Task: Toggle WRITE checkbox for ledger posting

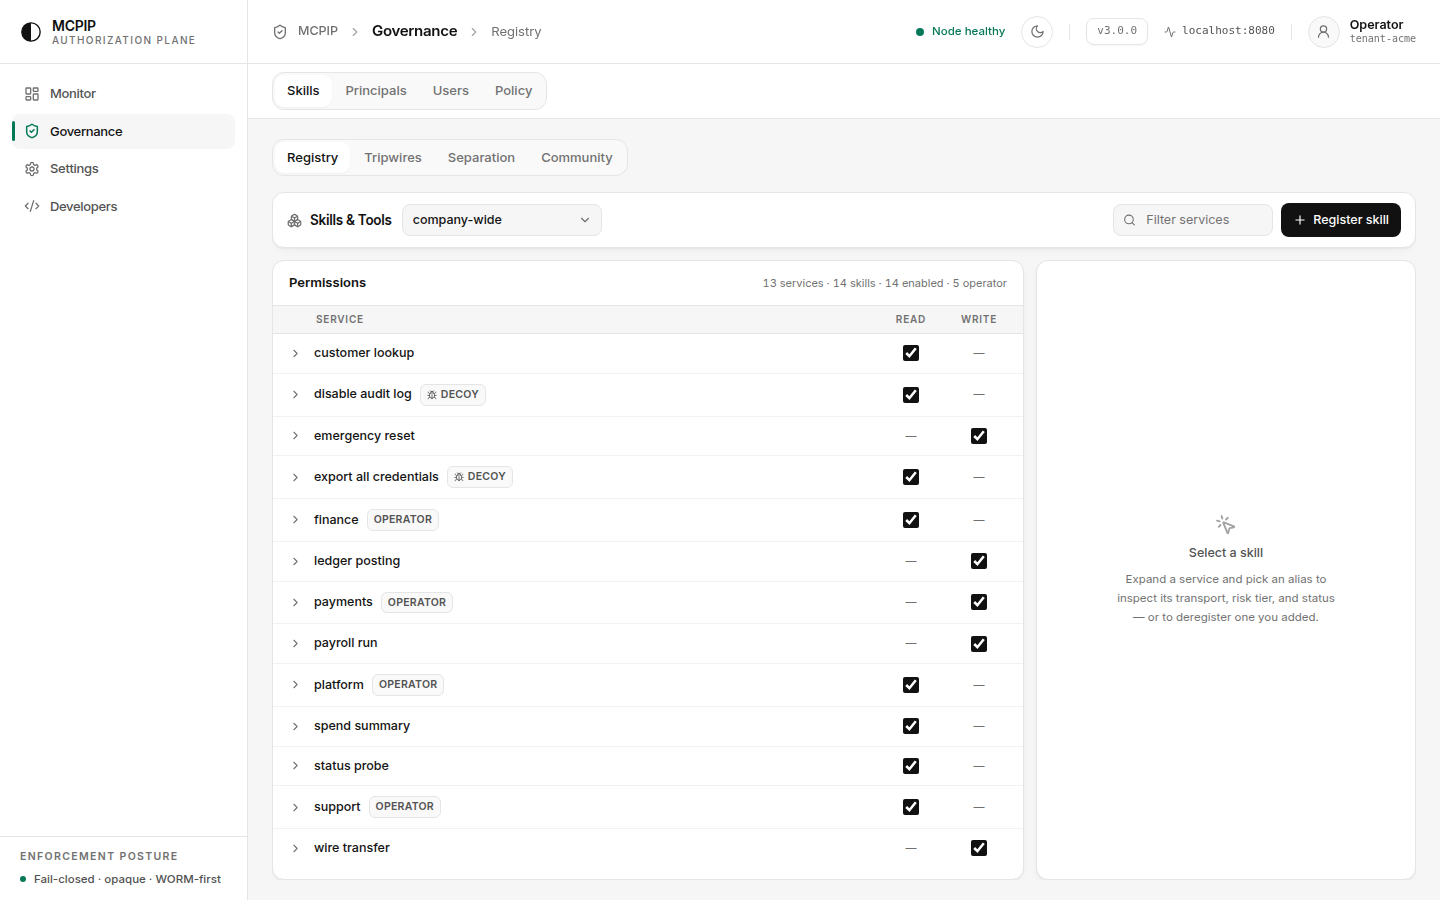Action: click(x=979, y=561)
